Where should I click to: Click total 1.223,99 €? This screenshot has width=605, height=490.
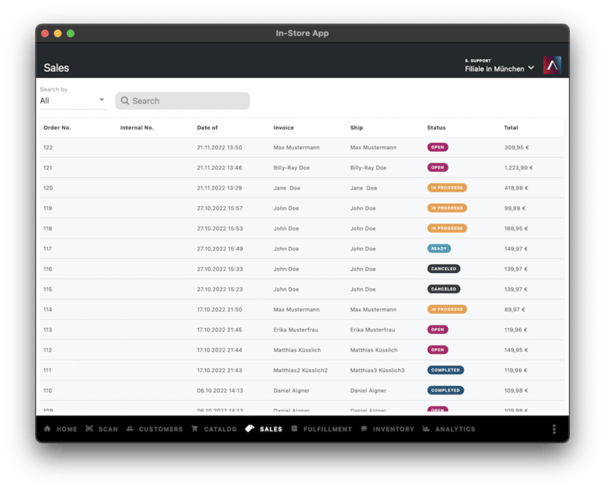point(518,168)
